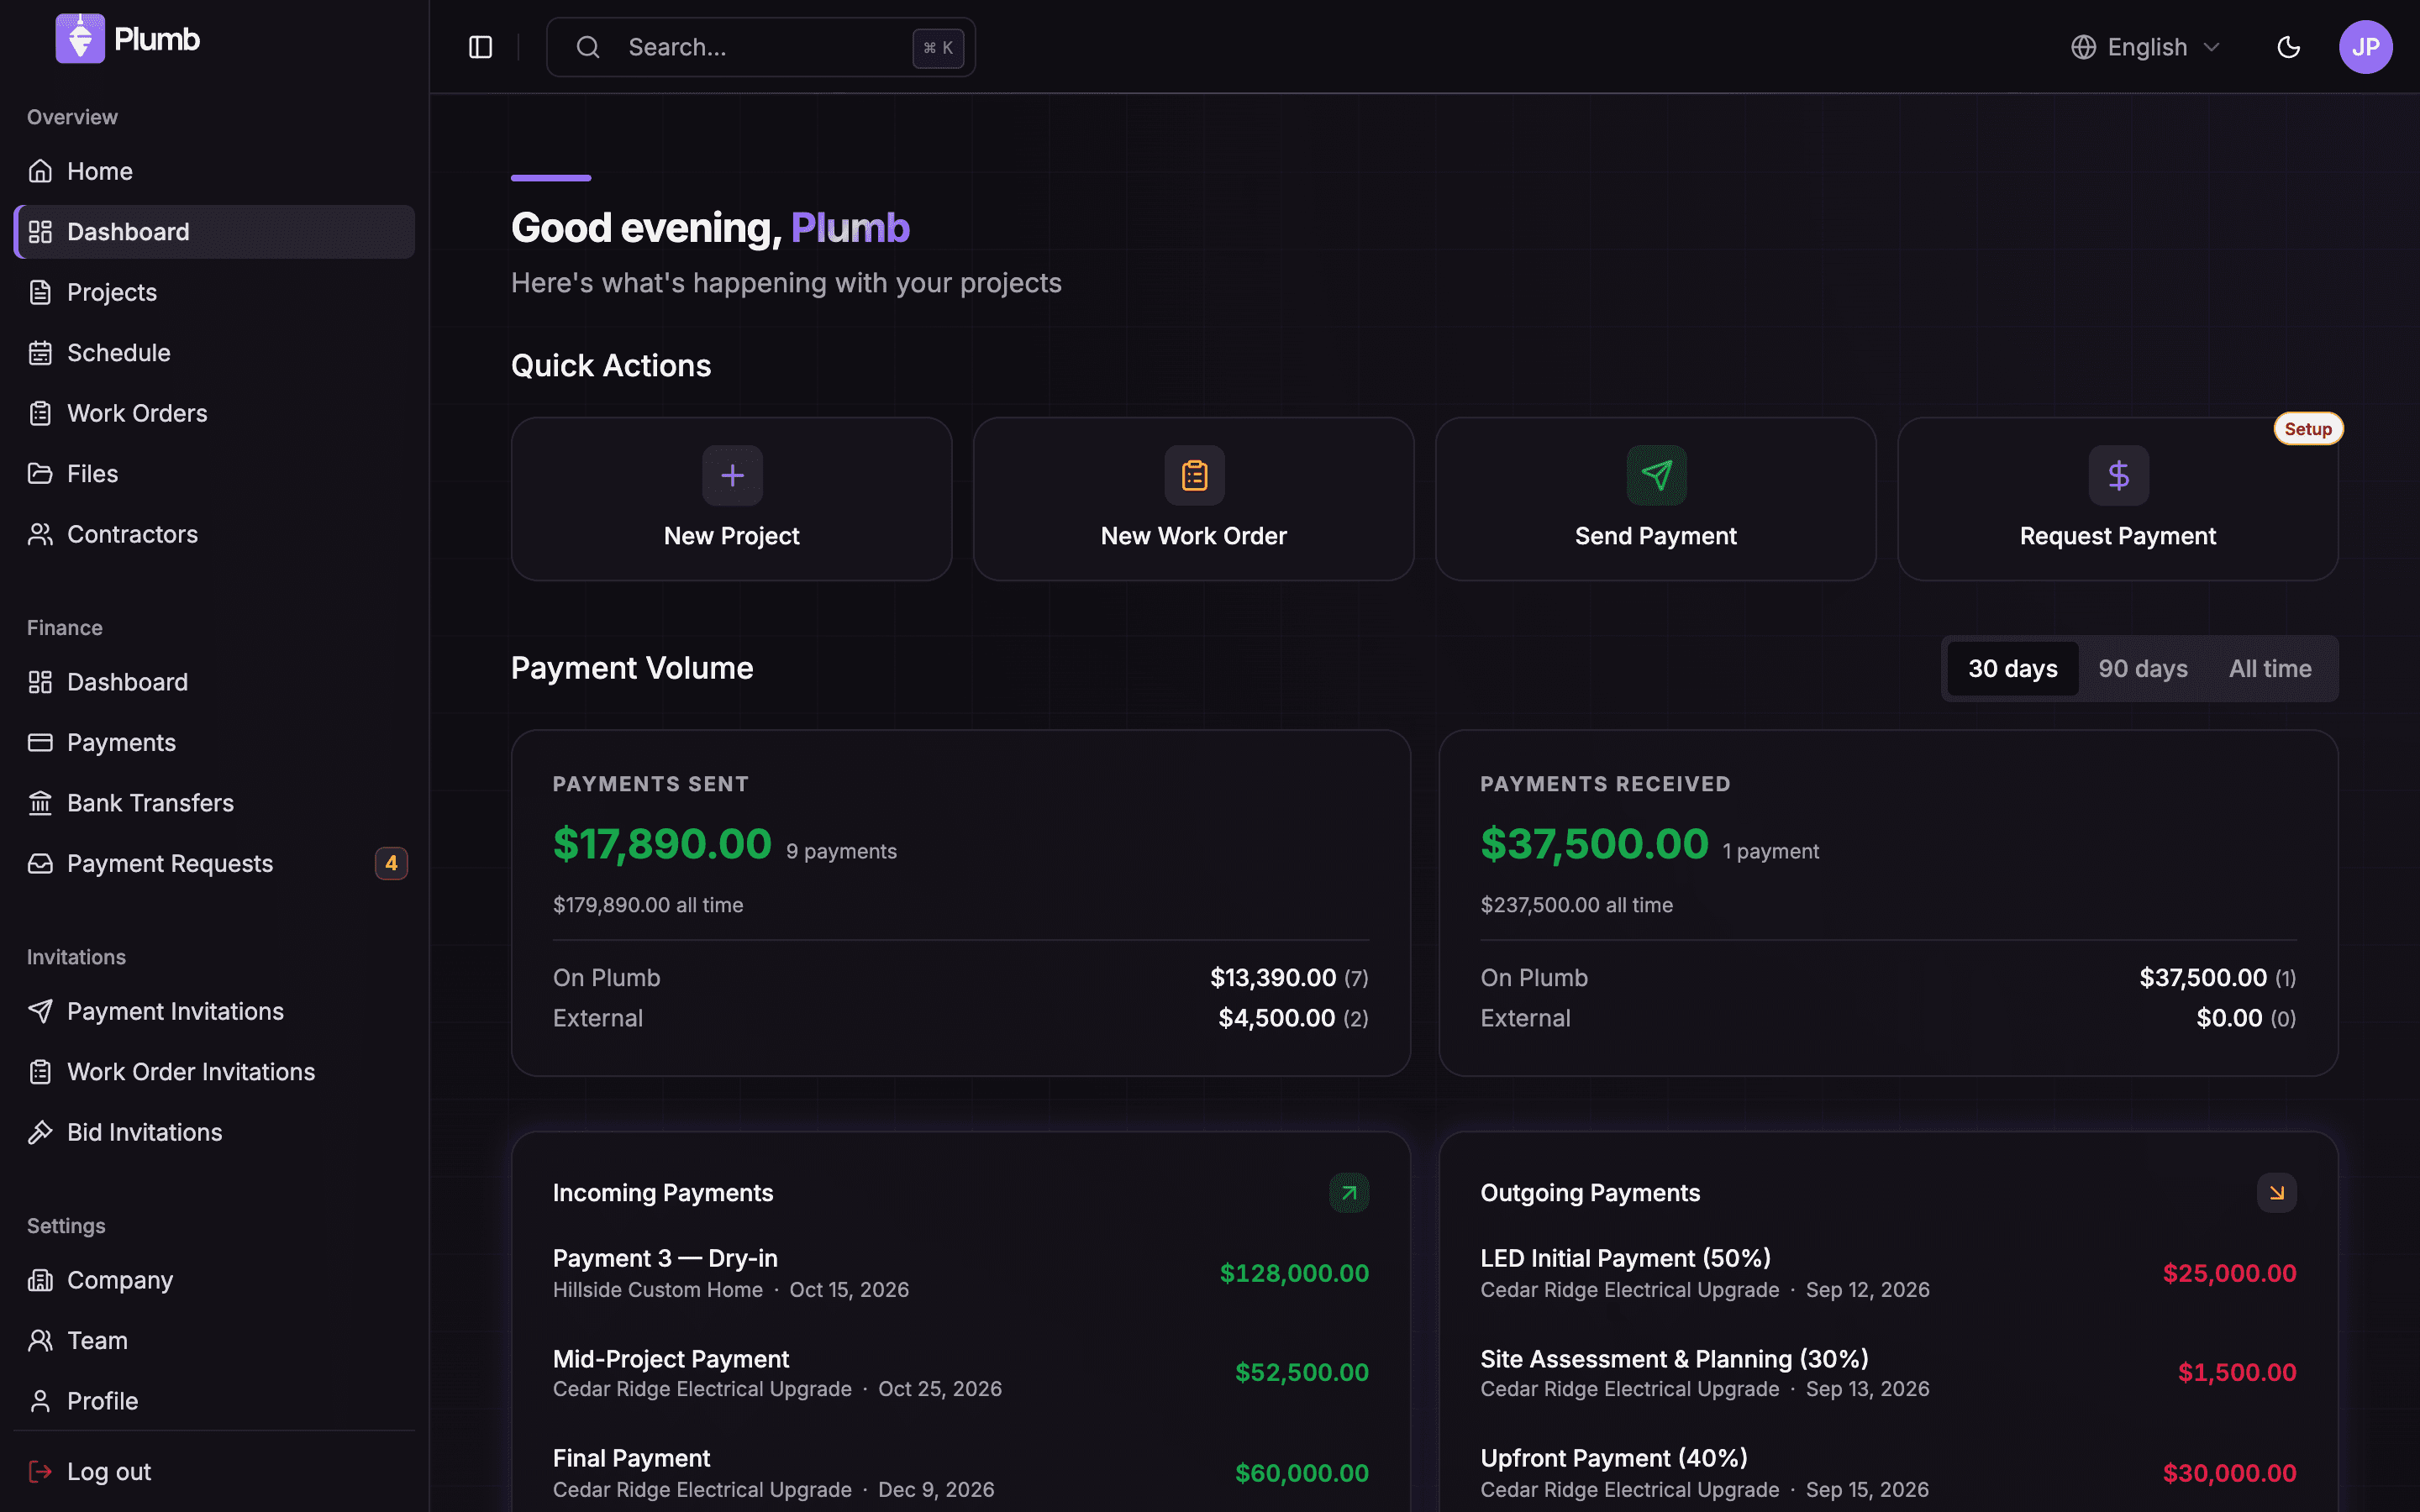Click the Setup badge
This screenshot has width=2420, height=1512.
[x=2308, y=429]
